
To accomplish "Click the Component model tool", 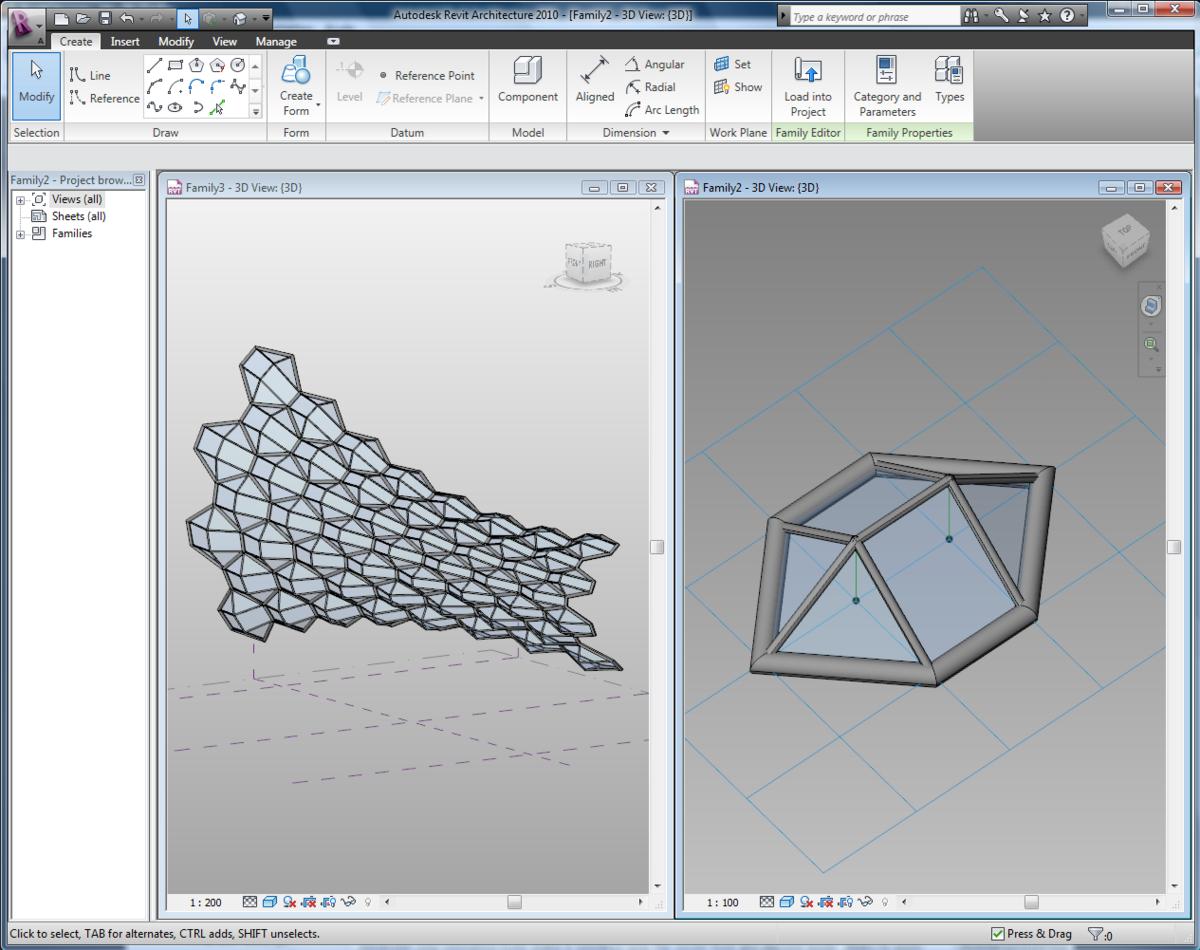I will pos(528,81).
